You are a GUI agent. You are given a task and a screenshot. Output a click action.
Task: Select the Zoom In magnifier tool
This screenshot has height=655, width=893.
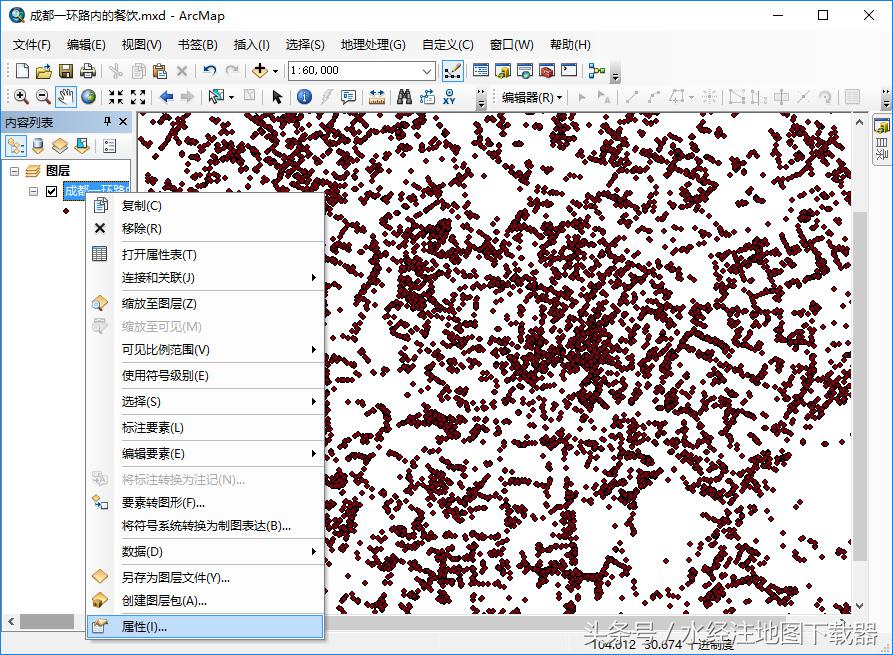(21, 97)
